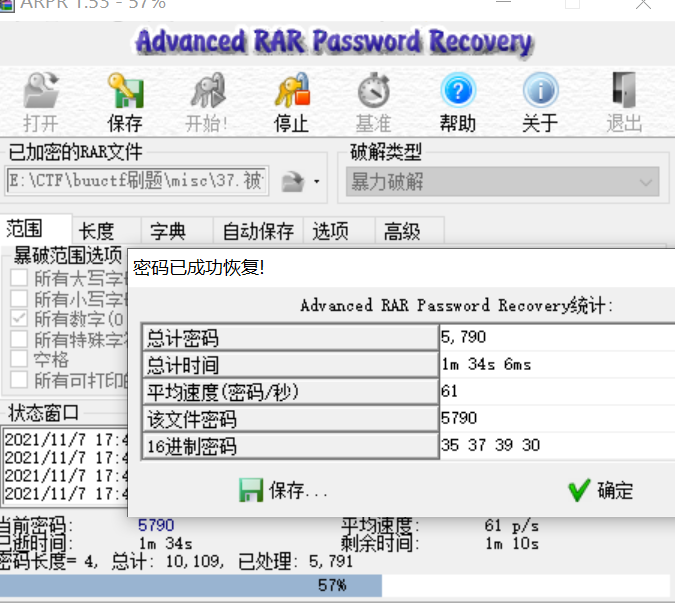This screenshot has width=675, height=603.
Task: Click the 保存... button in the result dialog
Action: coord(284,490)
